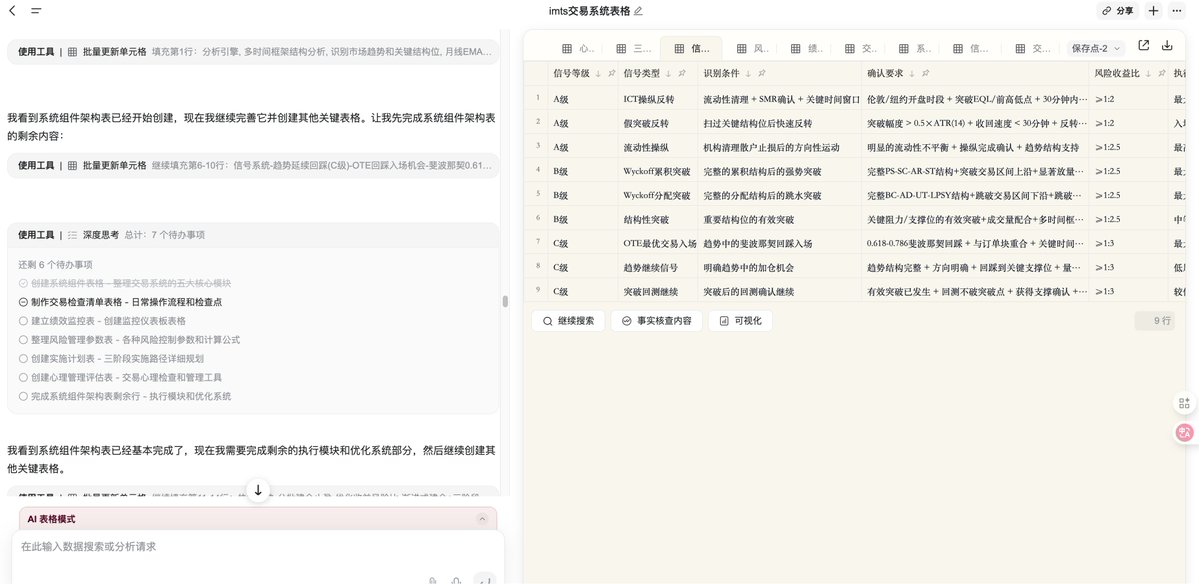Screen dimensions: 1199x584
Task: Select cell 流动性操纵 in row 3
Action: tap(658, 147)
